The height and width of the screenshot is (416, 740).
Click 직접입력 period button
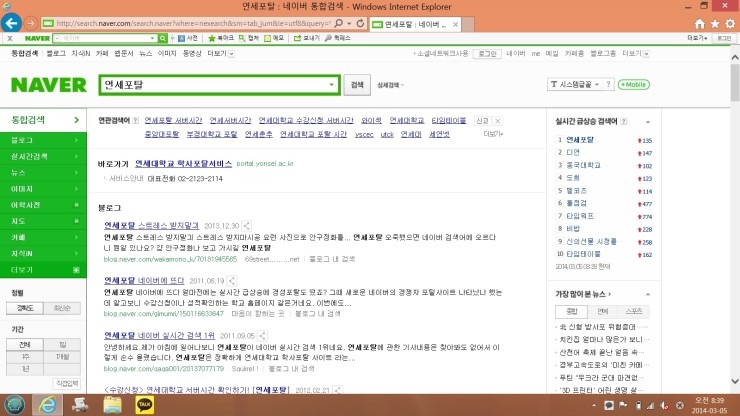(x=67, y=383)
